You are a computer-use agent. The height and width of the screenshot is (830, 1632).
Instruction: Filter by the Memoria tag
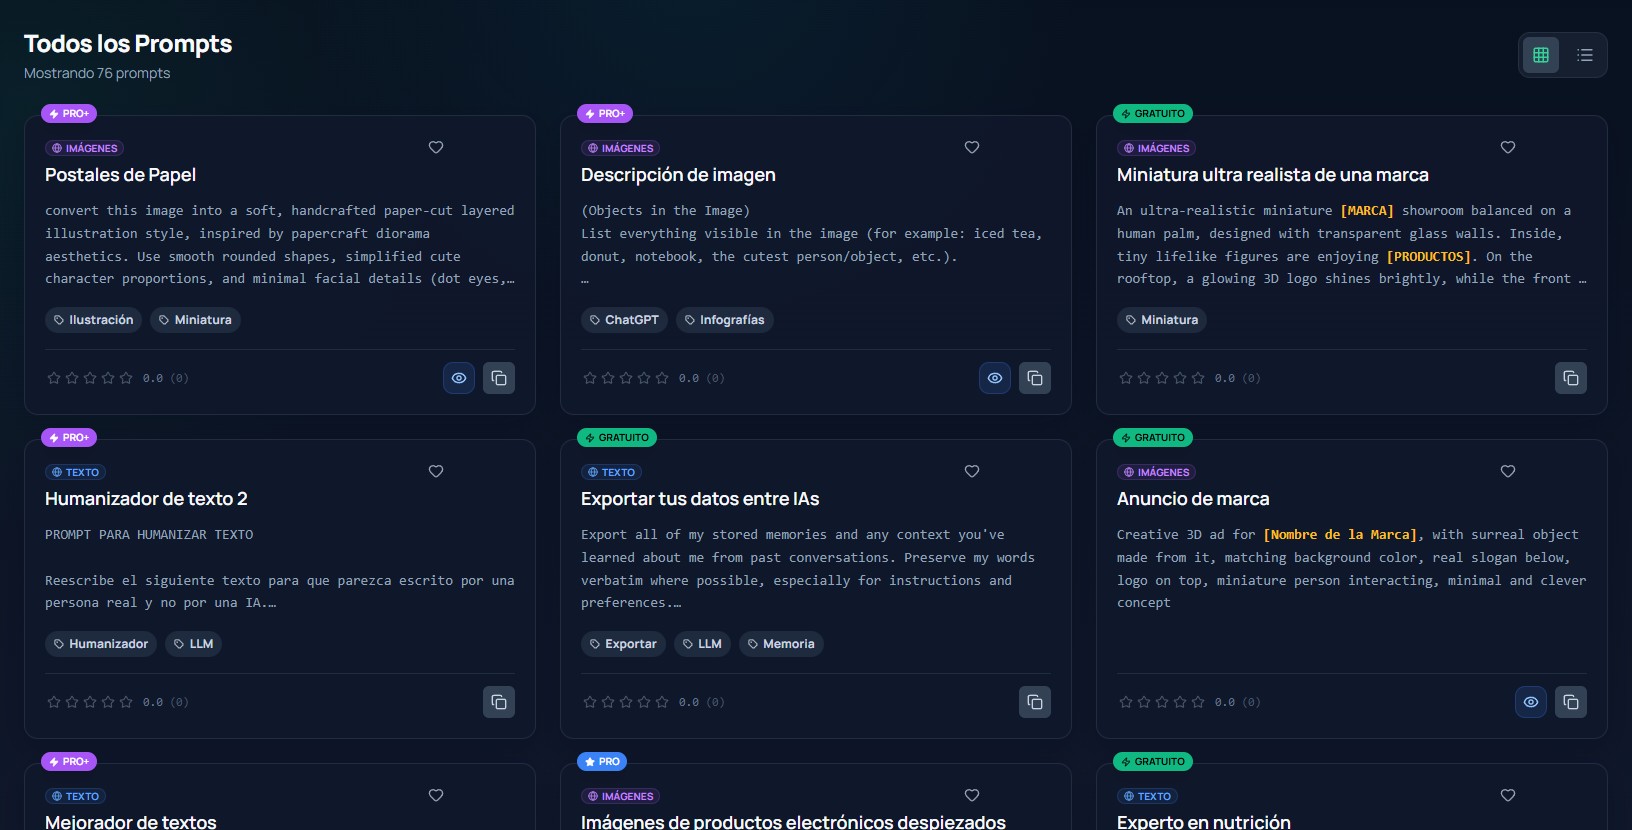pyautogui.click(x=781, y=644)
